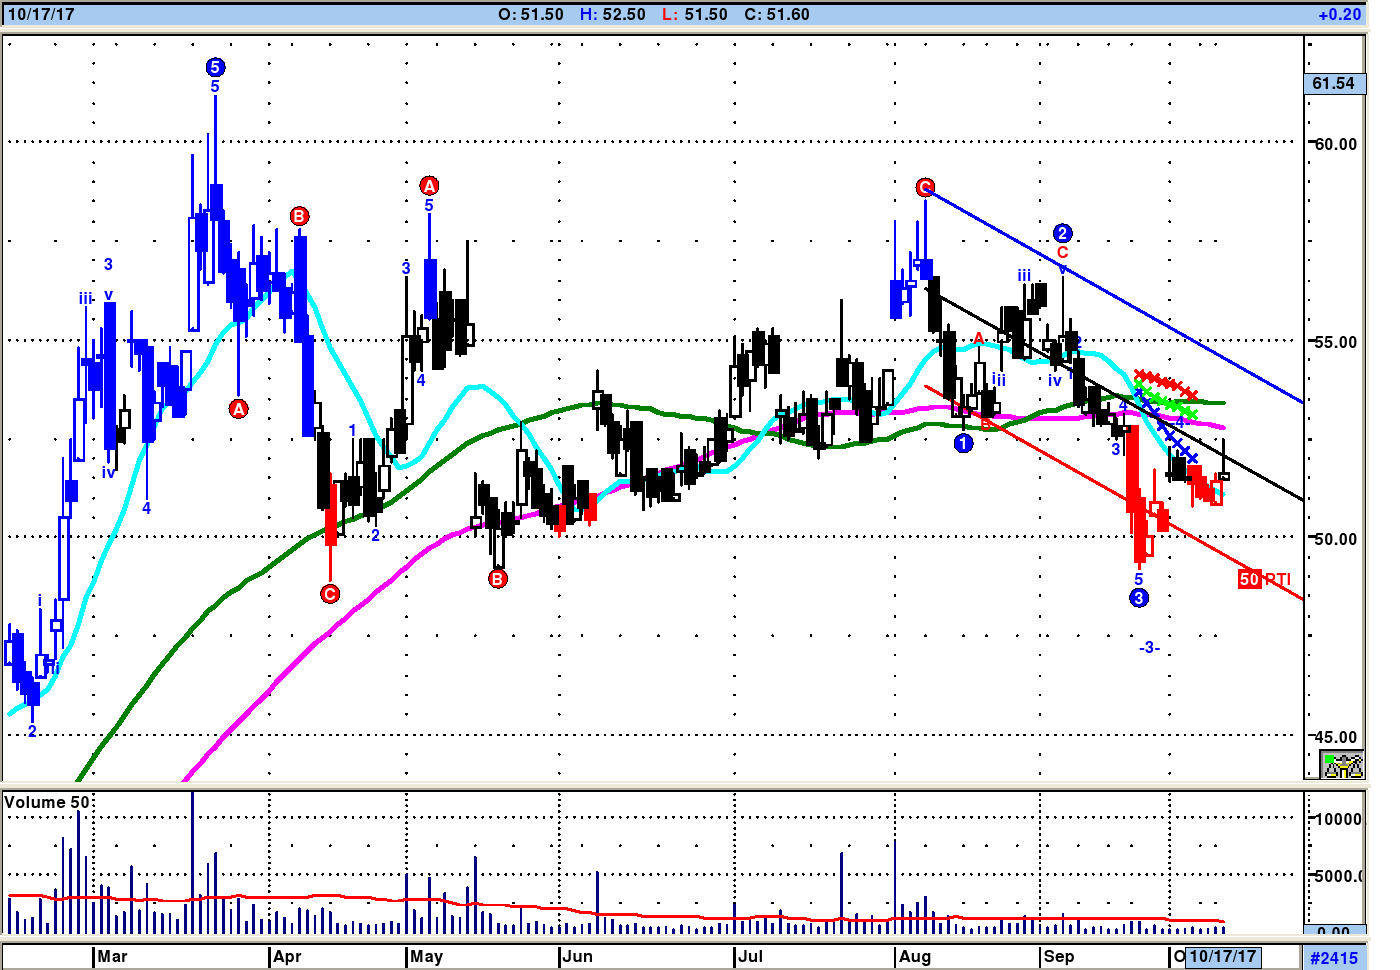
Task: Select the blue circled 1 wave label
Action: [963, 442]
